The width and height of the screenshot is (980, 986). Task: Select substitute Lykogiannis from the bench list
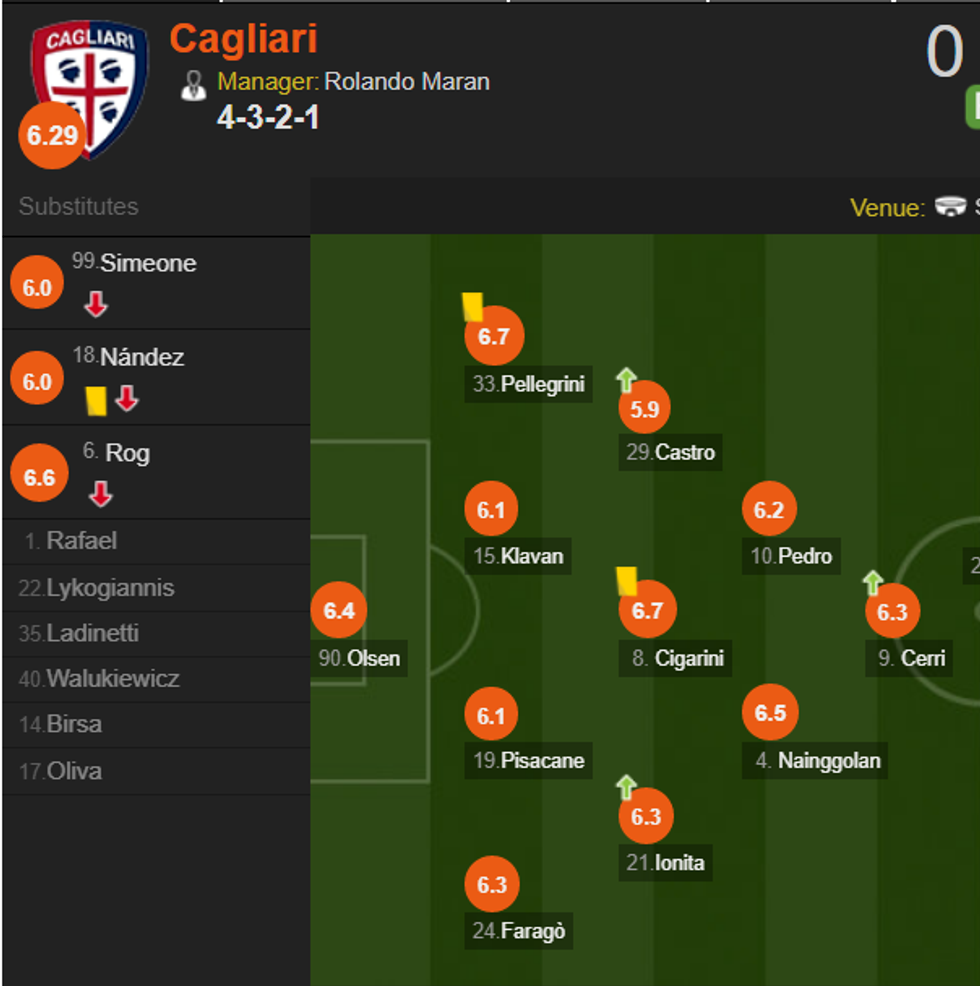click(x=110, y=588)
